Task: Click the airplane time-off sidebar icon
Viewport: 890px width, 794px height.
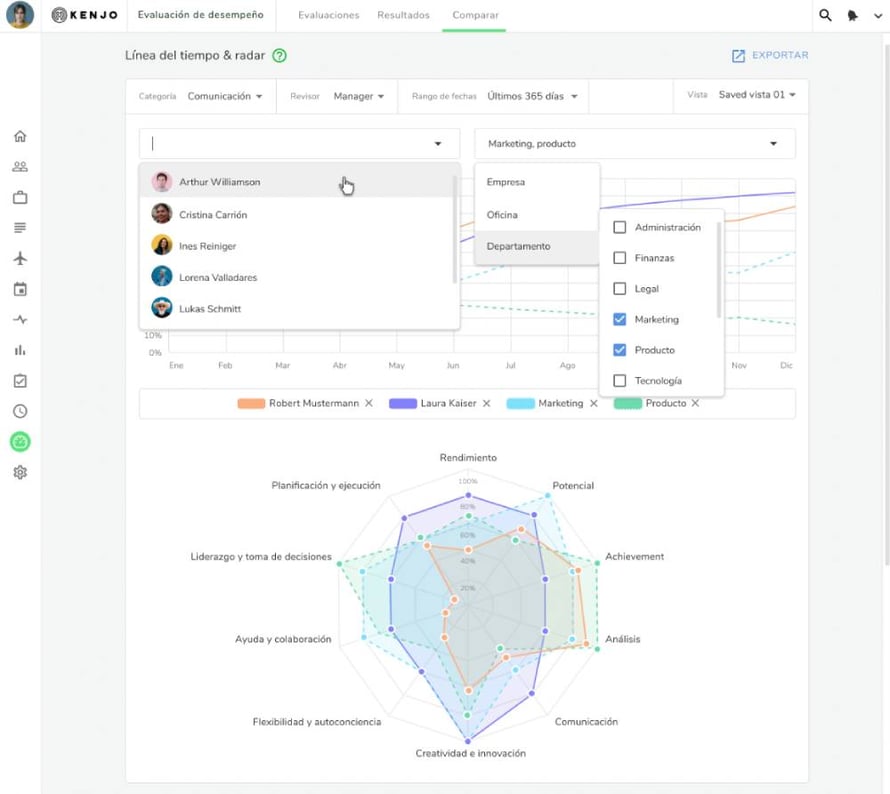Action: pyautogui.click(x=20, y=259)
